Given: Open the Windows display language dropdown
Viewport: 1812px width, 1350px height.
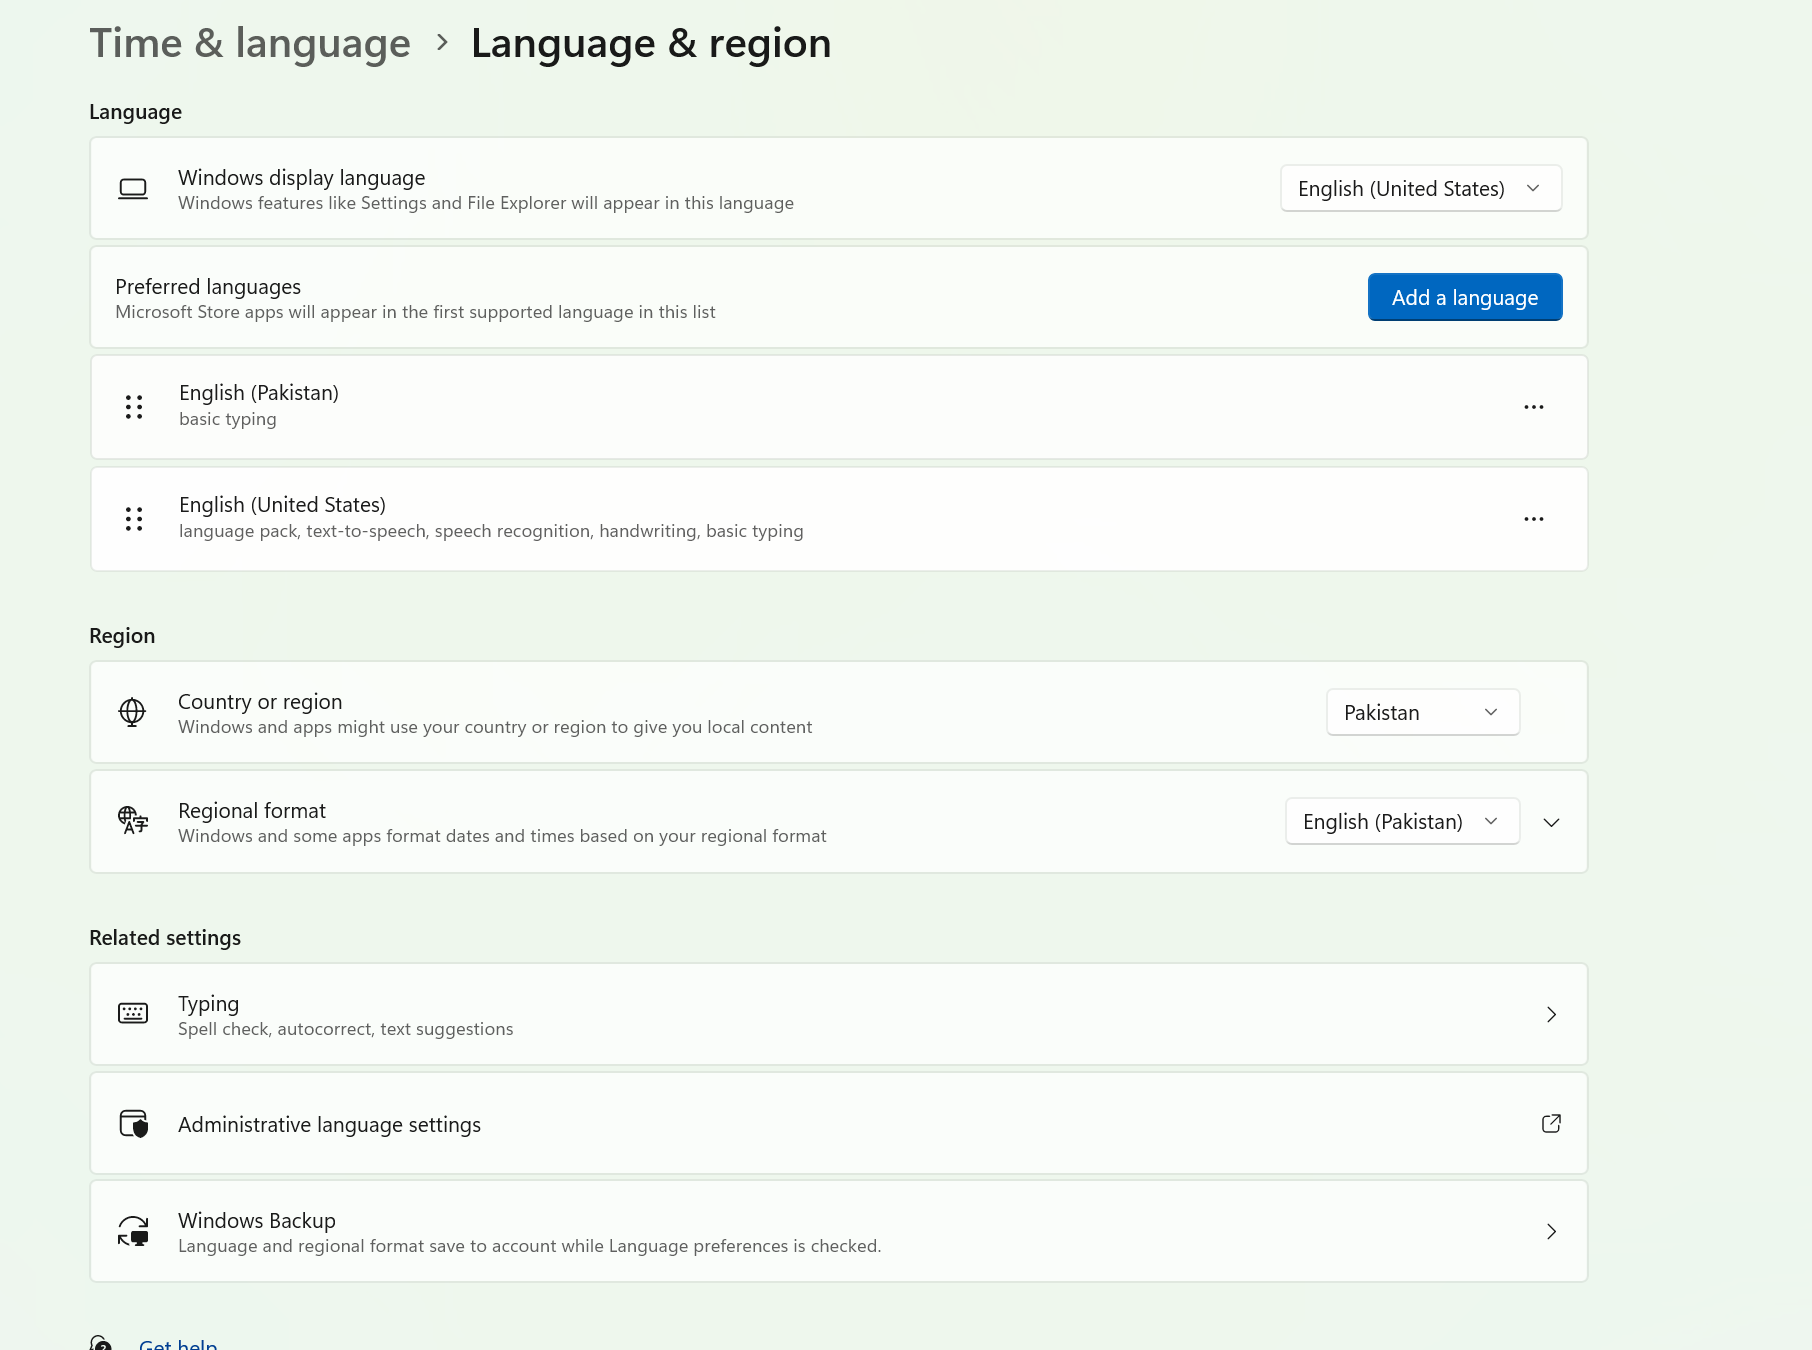Looking at the screenshot, I should (1421, 188).
